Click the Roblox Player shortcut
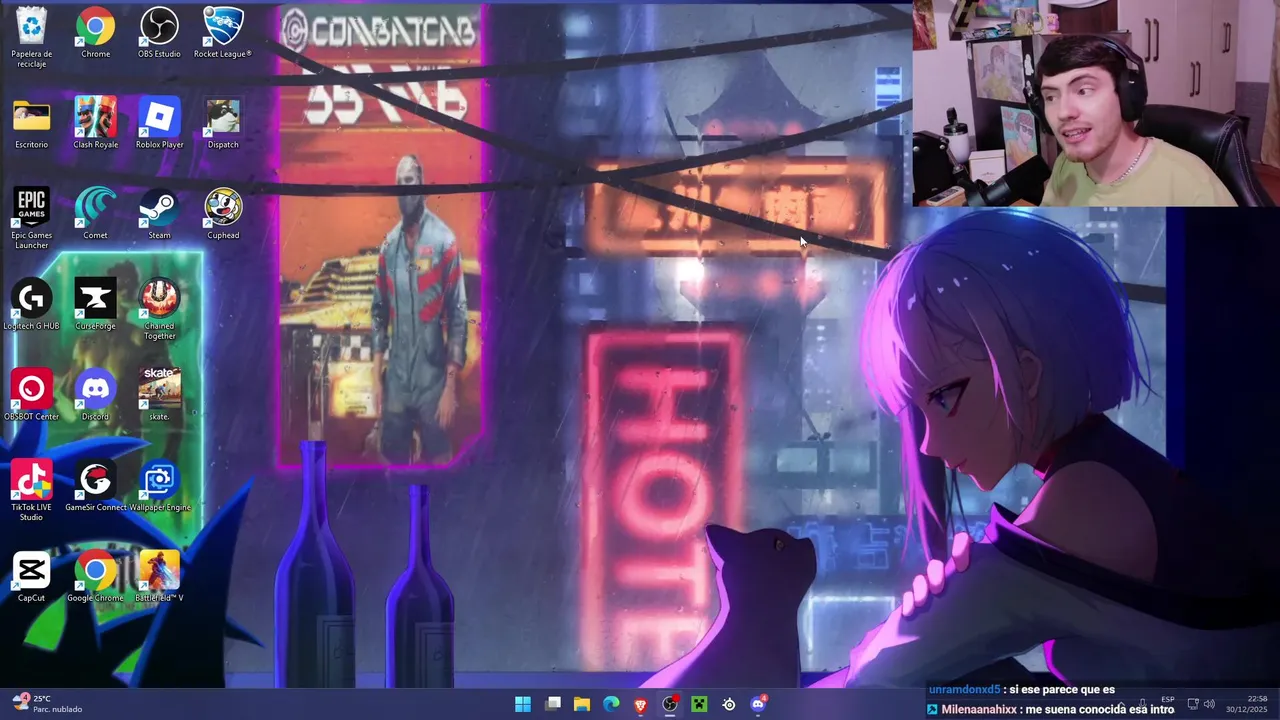 click(x=159, y=123)
